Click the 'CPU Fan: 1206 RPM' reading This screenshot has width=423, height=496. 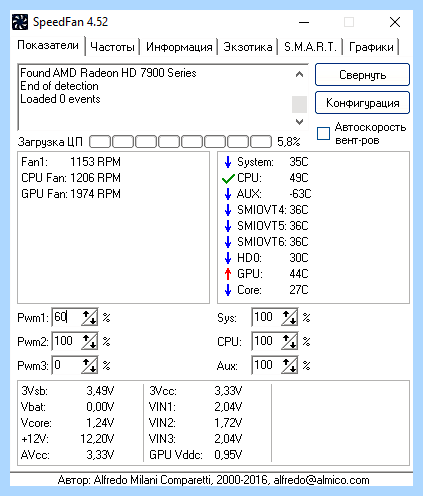71,178
